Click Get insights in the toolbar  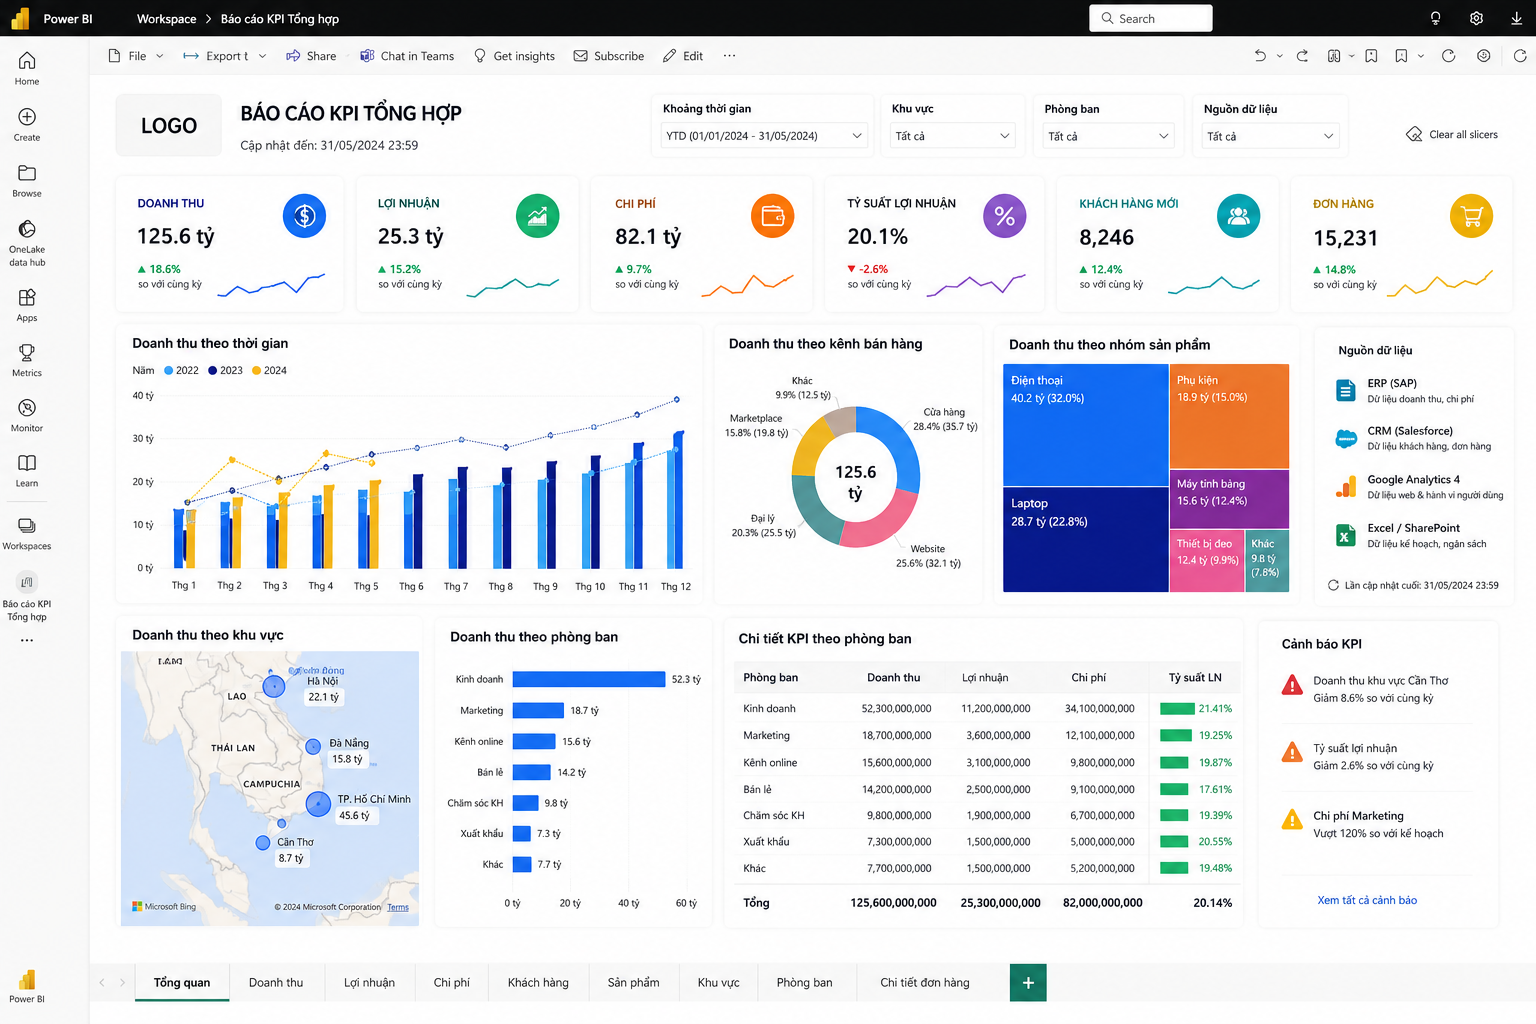click(x=514, y=56)
